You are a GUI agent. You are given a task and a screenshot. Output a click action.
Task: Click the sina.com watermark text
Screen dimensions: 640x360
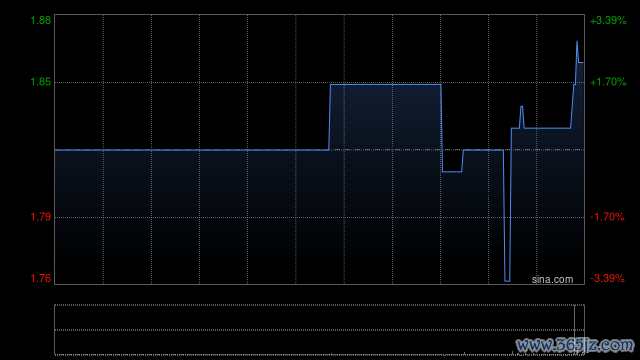tap(552, 279)
